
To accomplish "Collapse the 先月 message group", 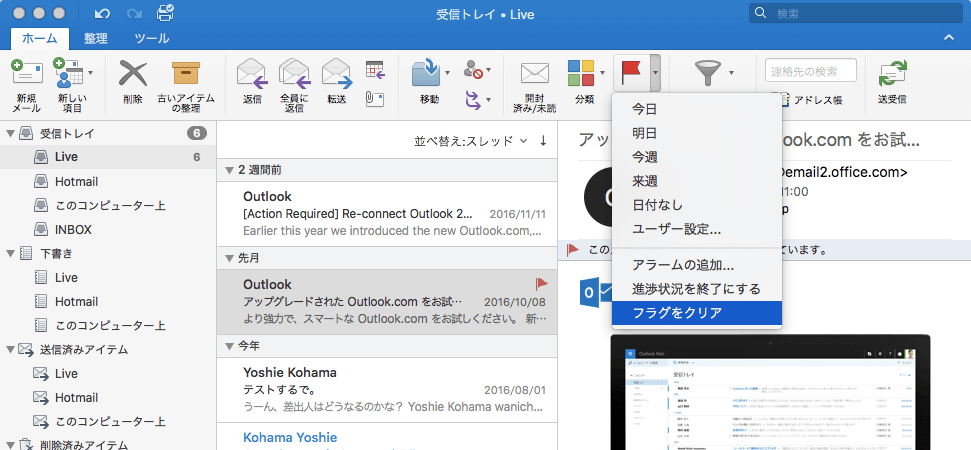I will (230, 258).
